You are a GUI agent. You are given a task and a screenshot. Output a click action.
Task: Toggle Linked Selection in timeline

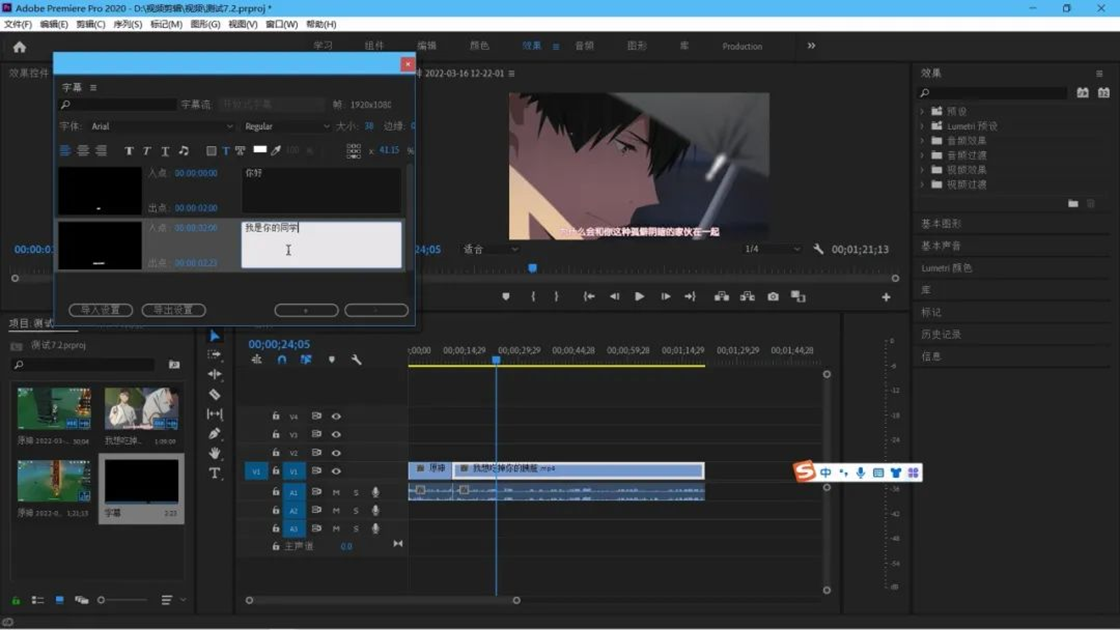pyautogui.click(x=306, y=359)
